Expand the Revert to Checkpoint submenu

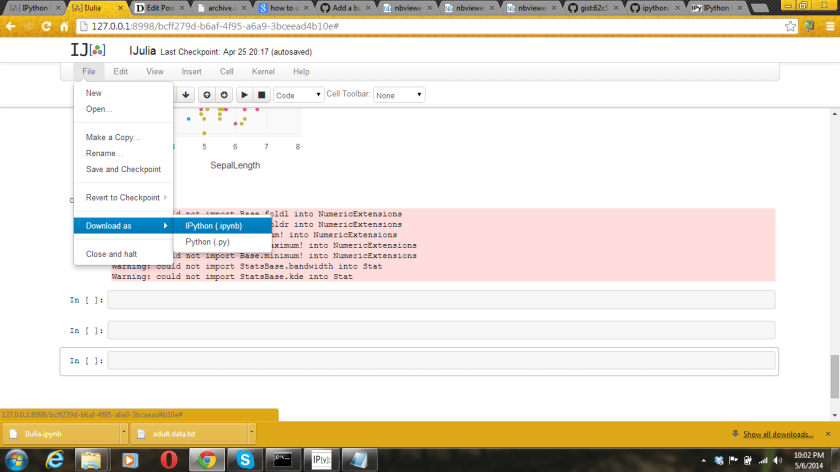tap(123, 198)
